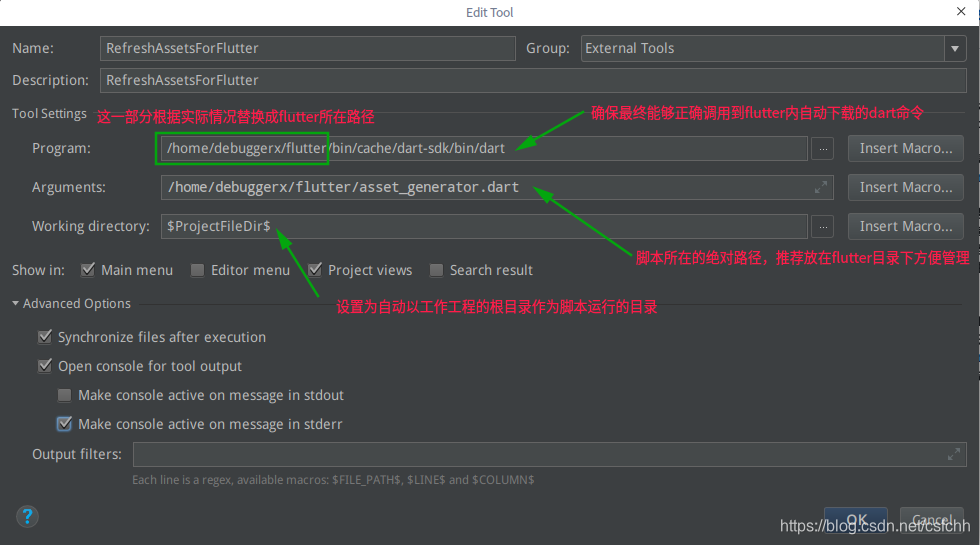
Task: Click Insert Macro for Working directory
Action: 906,226
